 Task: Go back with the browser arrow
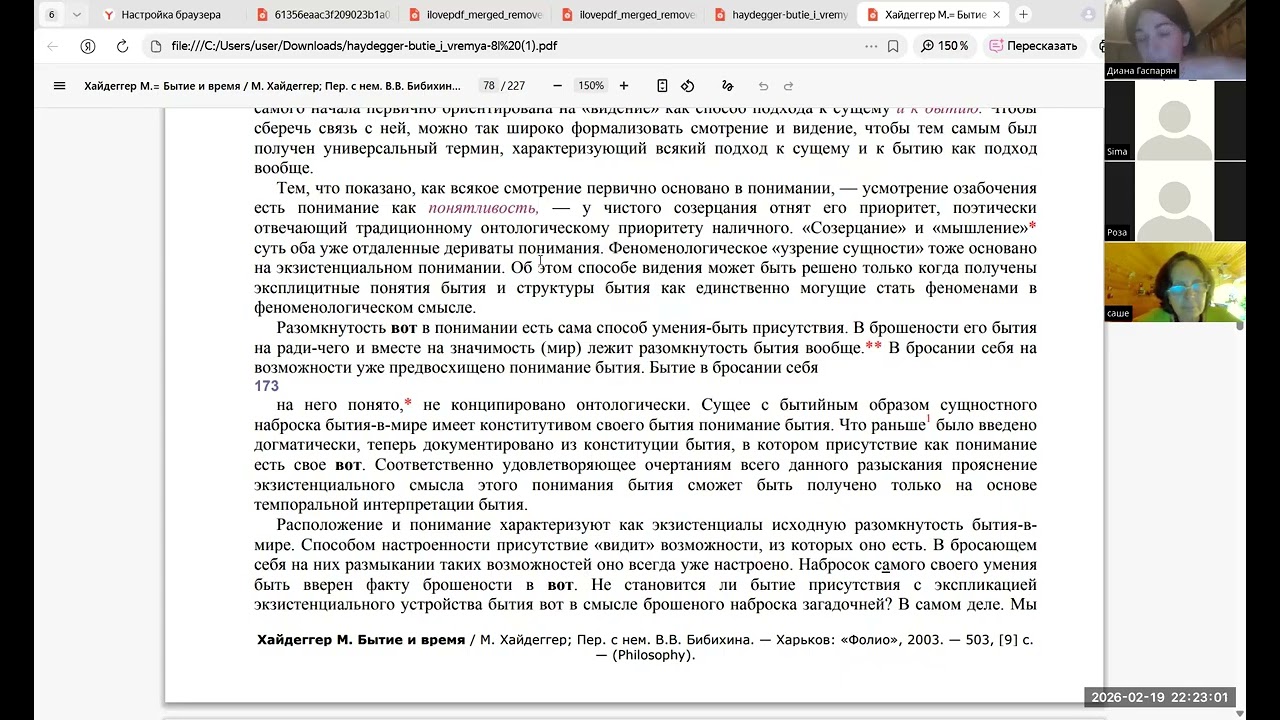[53, 46]
